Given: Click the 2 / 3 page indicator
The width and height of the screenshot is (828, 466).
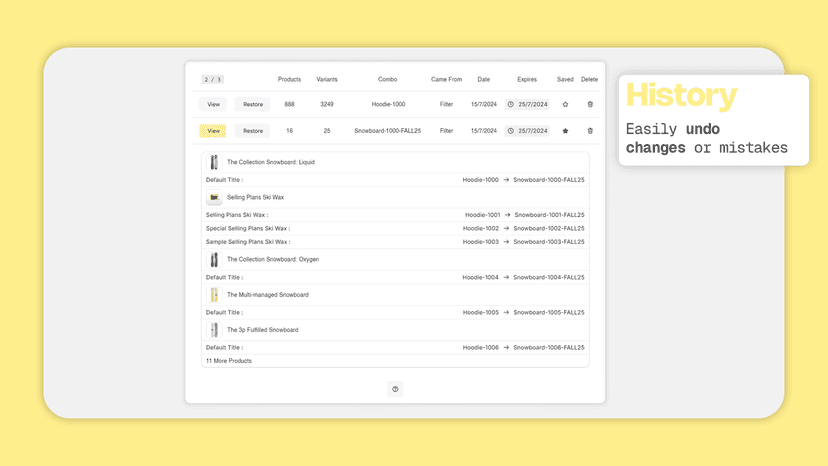Looking at the screenshot, I should point(212,80).
